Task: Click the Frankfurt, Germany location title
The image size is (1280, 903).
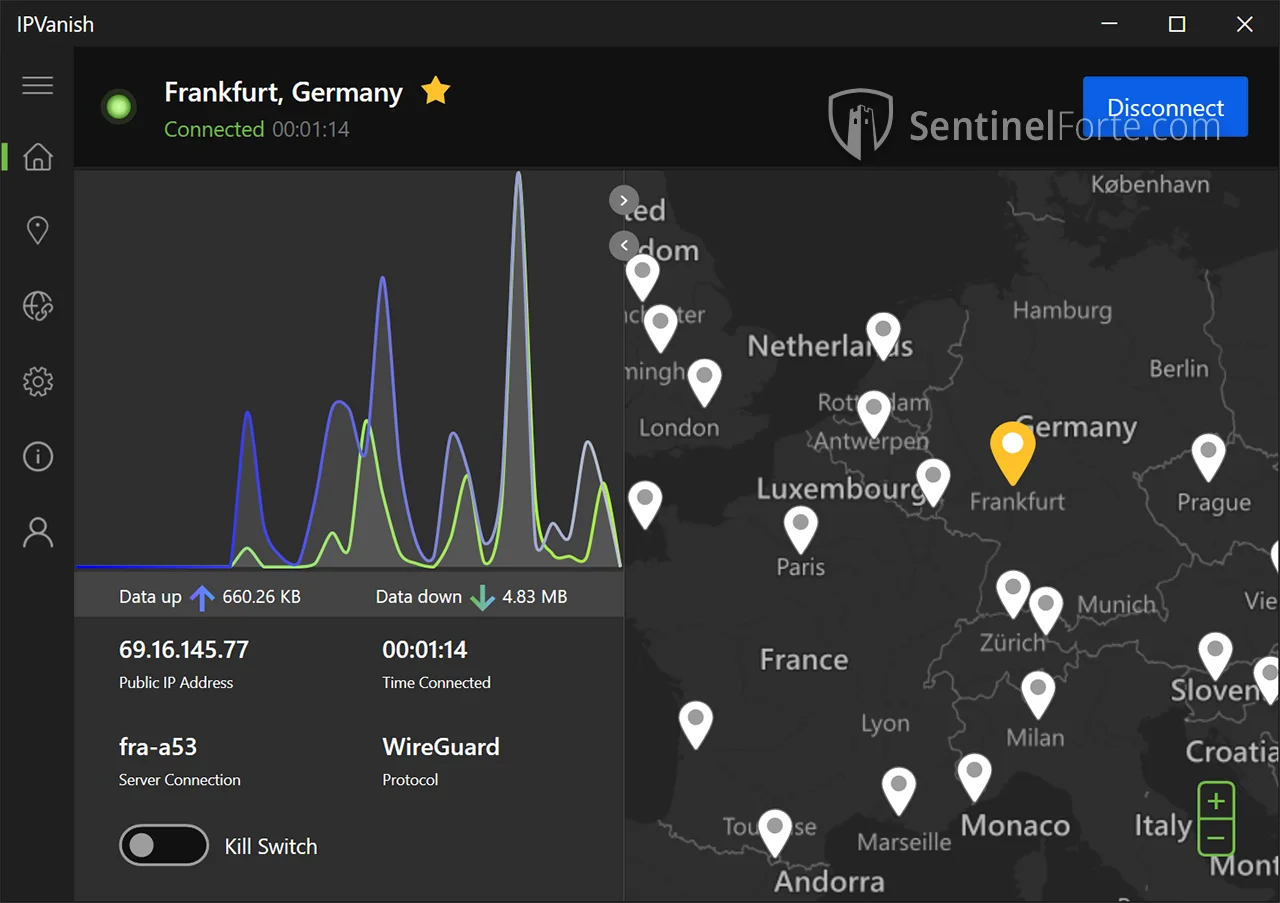Action: click(283, 92)
